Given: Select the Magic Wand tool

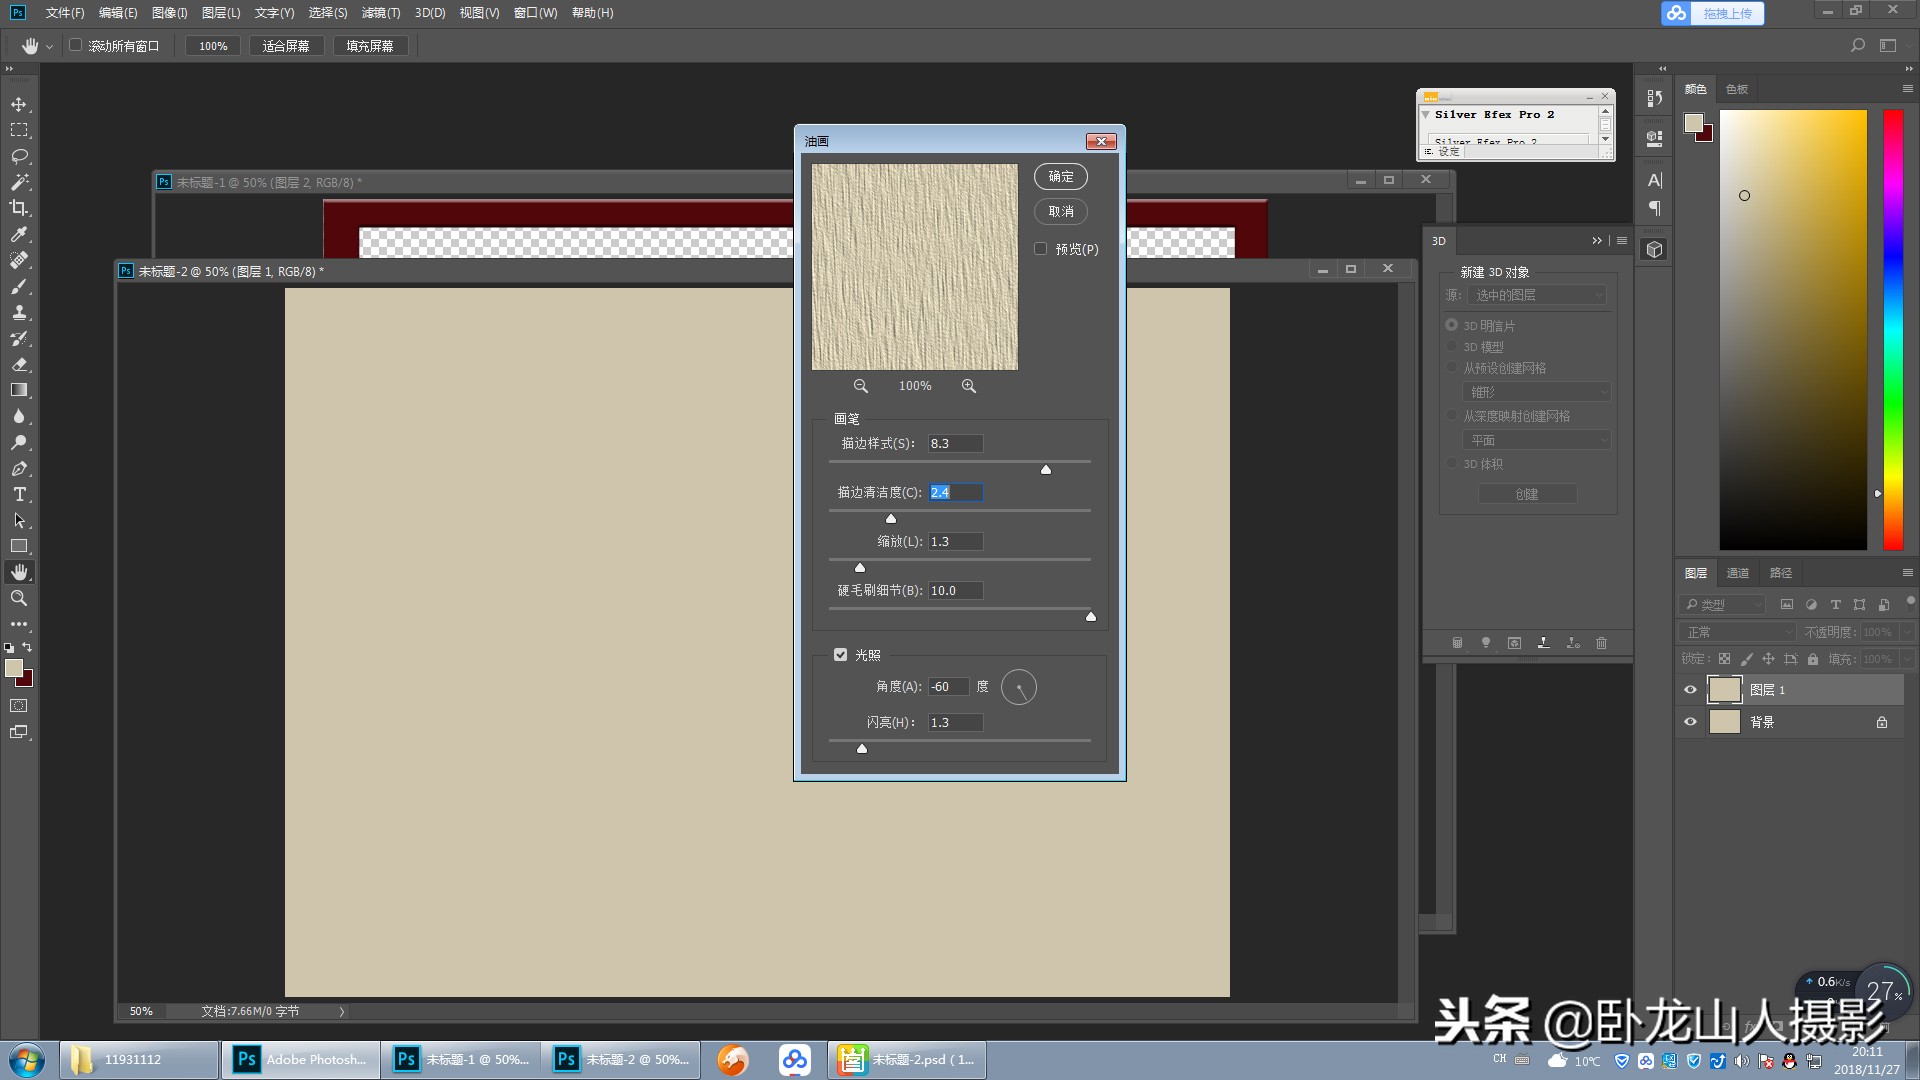Looking at the screenshot, I should tap(19, 182).
